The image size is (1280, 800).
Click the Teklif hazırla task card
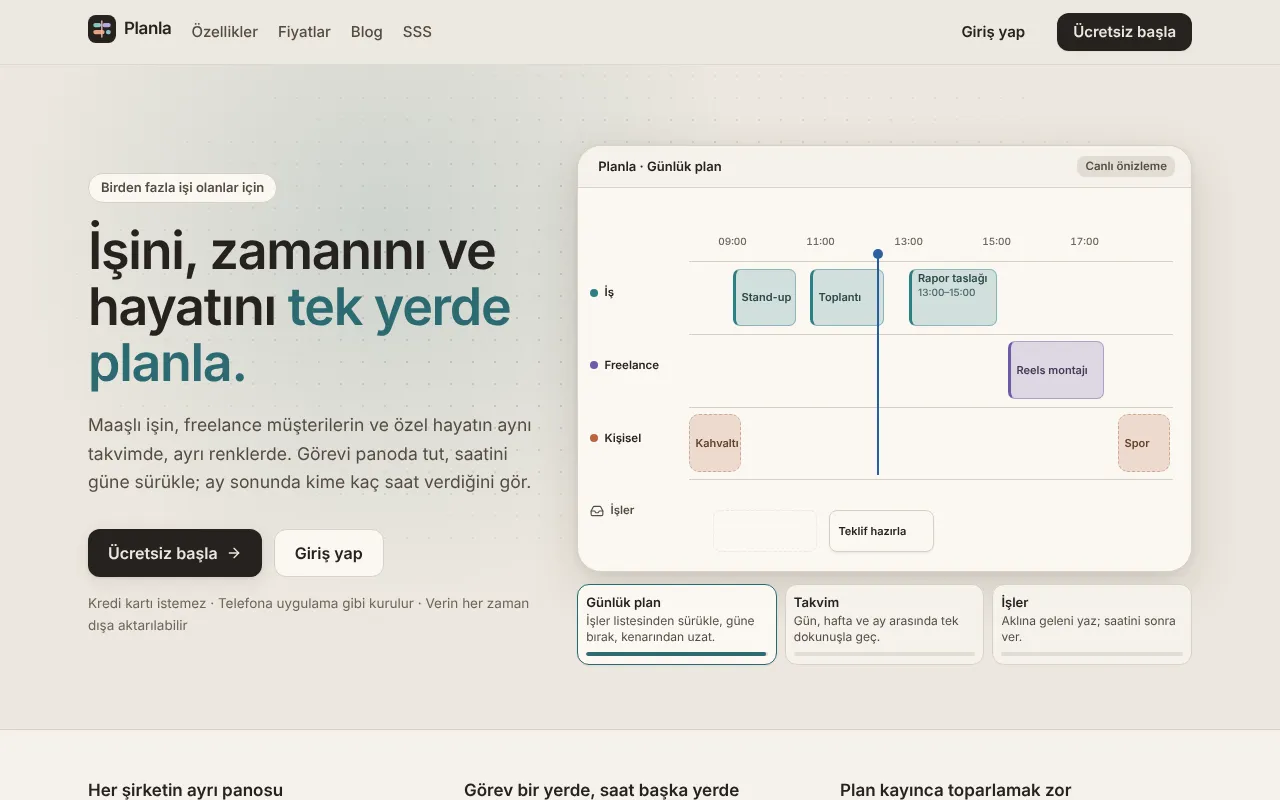pos(881,531)
